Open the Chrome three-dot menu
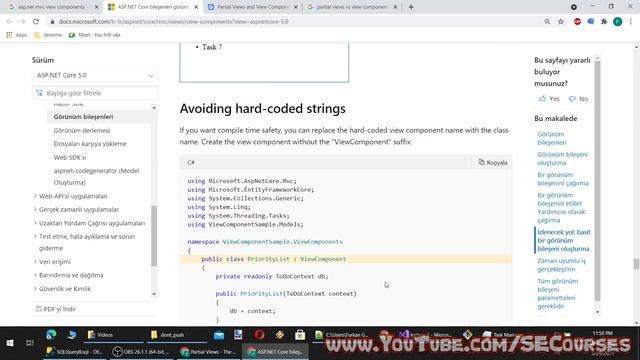Image resolution: width=640 pixels, height=360 pixels. (x=631, y=21)
